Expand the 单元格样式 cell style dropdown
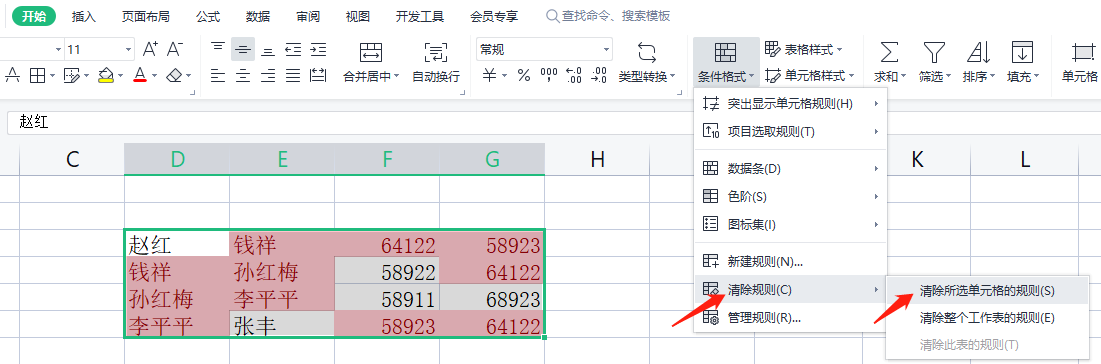The height and width of the screenshot is (364, 1101). (851, 76)
